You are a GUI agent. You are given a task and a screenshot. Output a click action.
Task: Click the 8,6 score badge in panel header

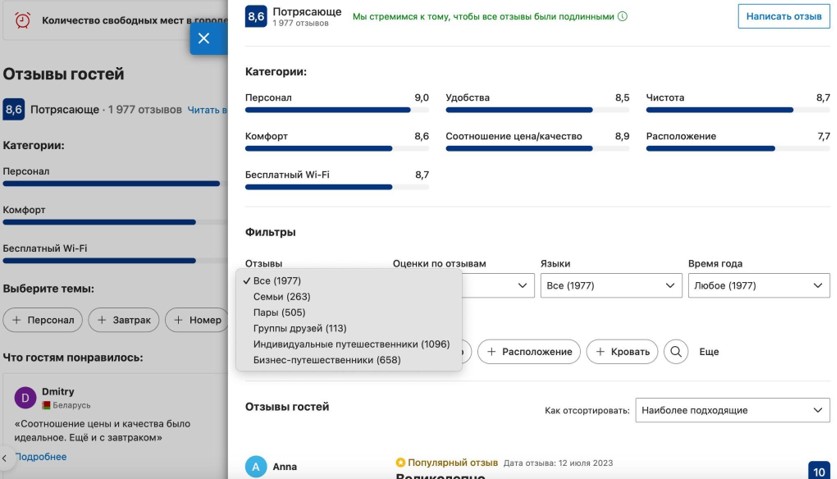pos(256,16)
